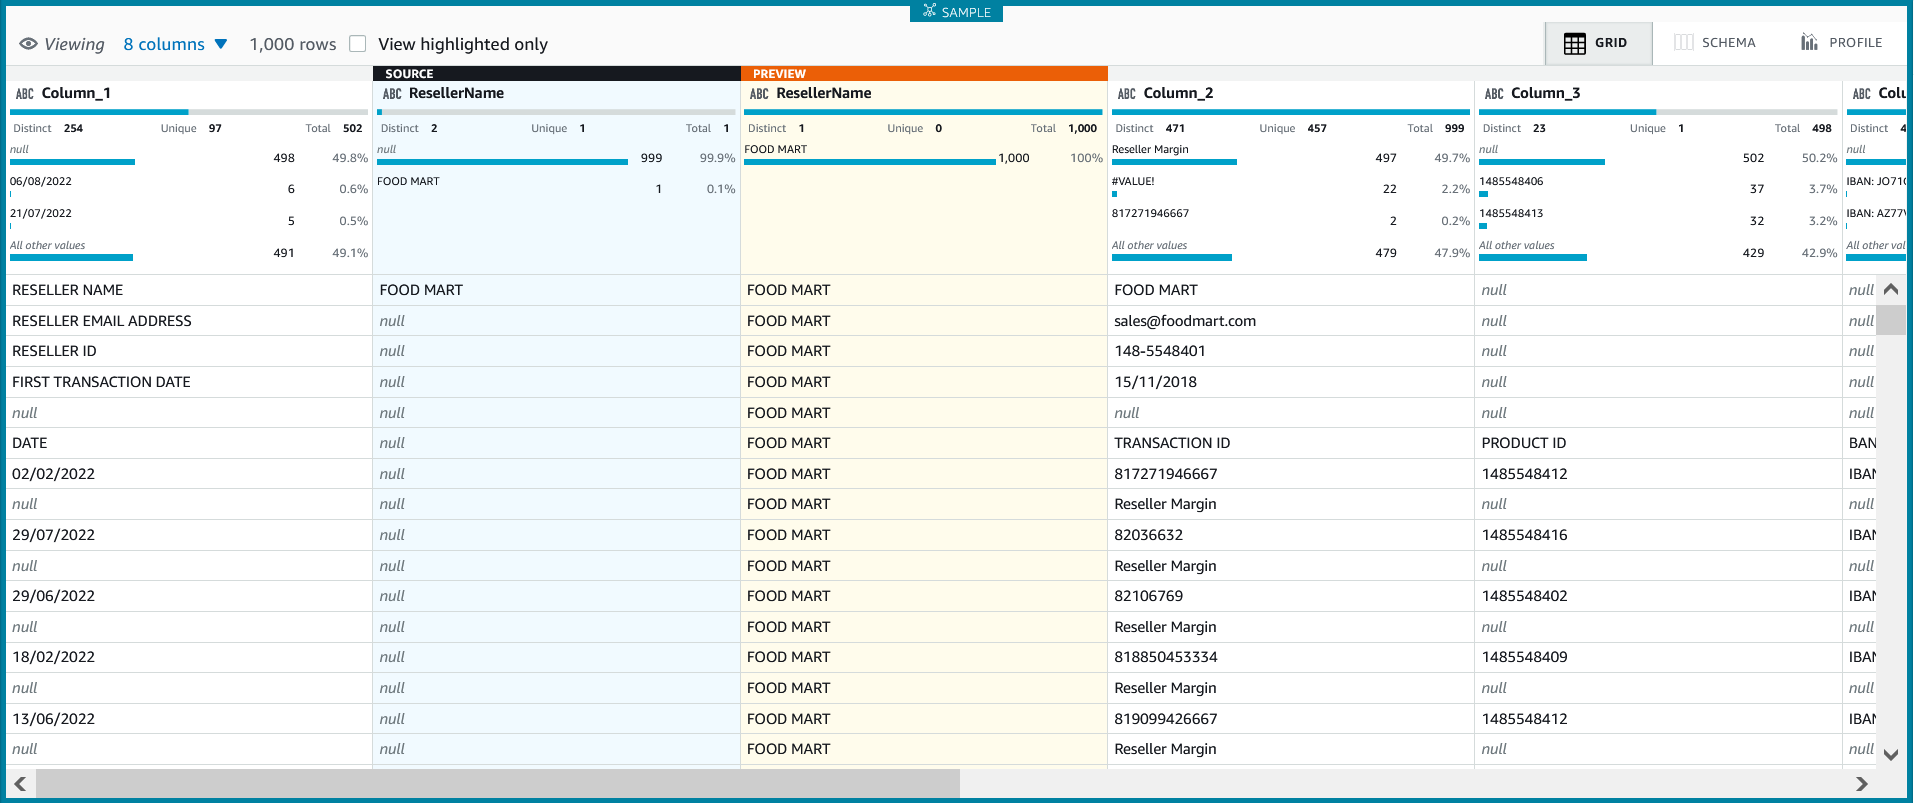This screenshot has height=803, width=1914.
Task: Click the ABC type icon for Column_3
Action: [1494, 94]
